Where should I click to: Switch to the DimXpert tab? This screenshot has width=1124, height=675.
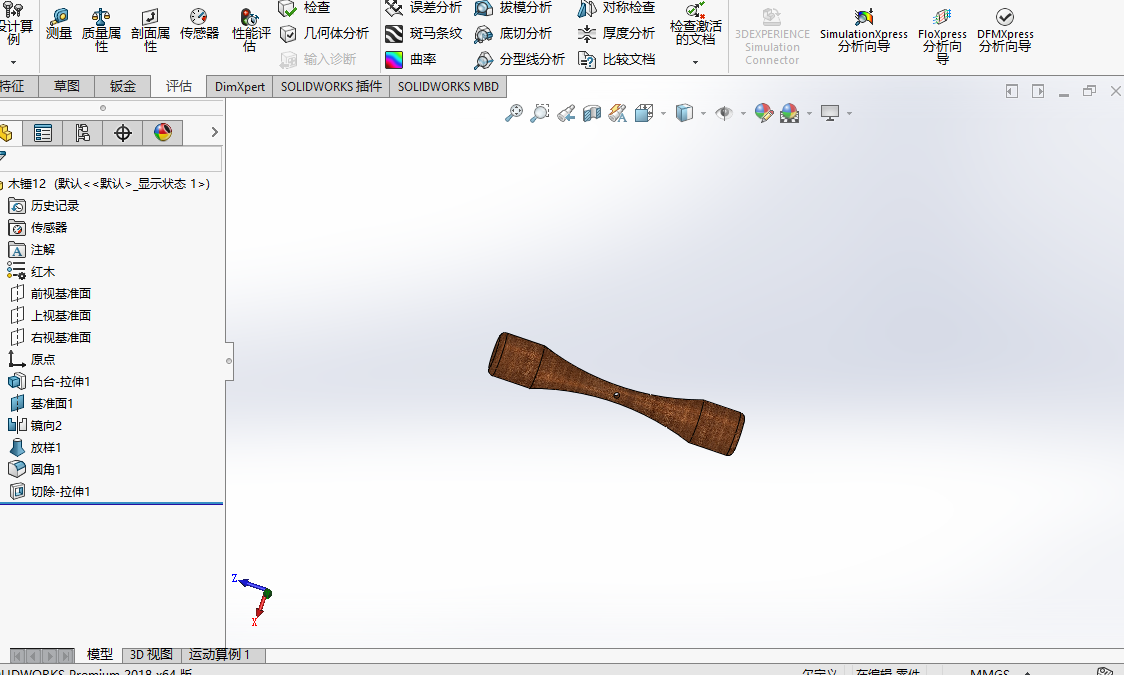click(x=239, y=86)
